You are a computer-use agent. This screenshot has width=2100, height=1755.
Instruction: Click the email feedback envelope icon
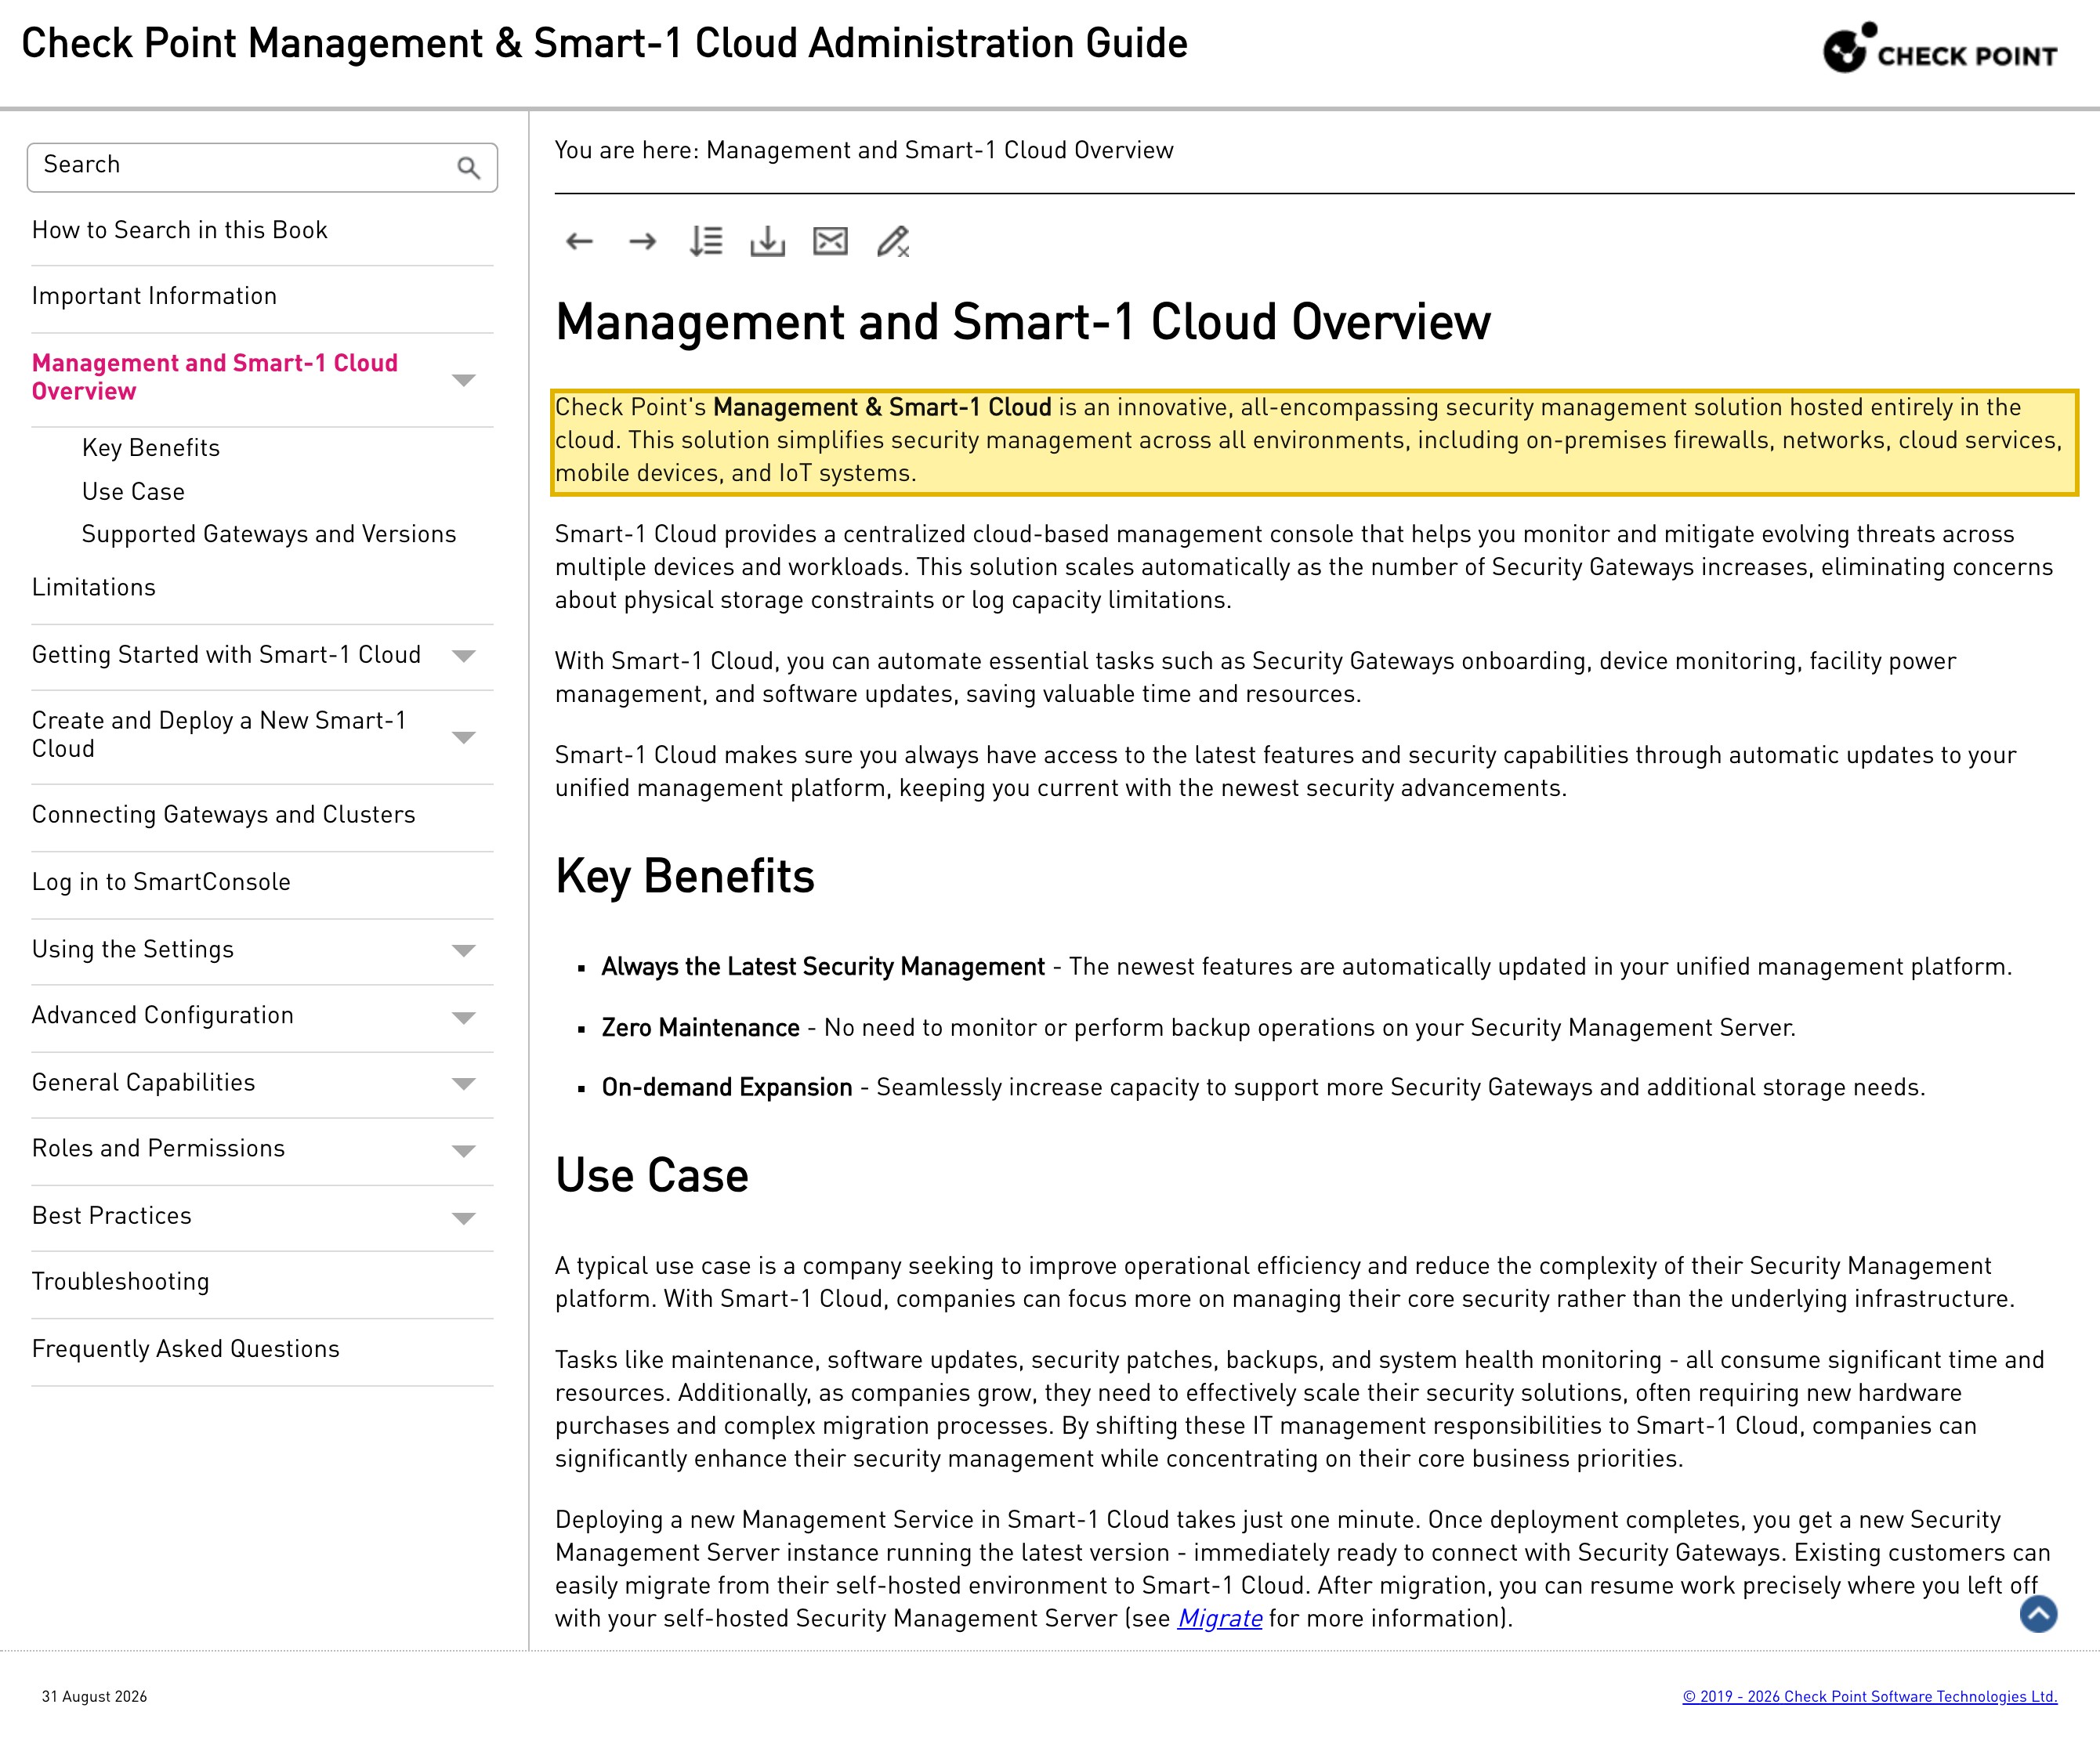click(830, 242)
